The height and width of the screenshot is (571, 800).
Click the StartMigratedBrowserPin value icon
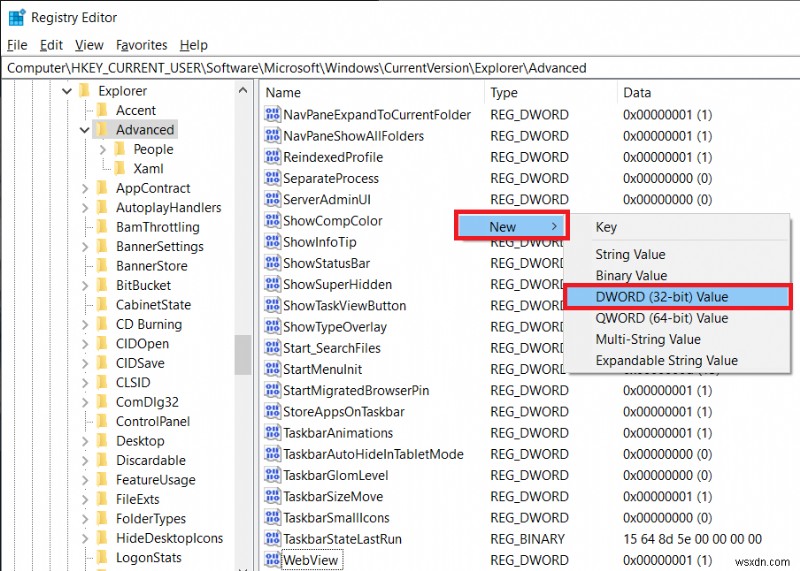(x=272, y=390)
